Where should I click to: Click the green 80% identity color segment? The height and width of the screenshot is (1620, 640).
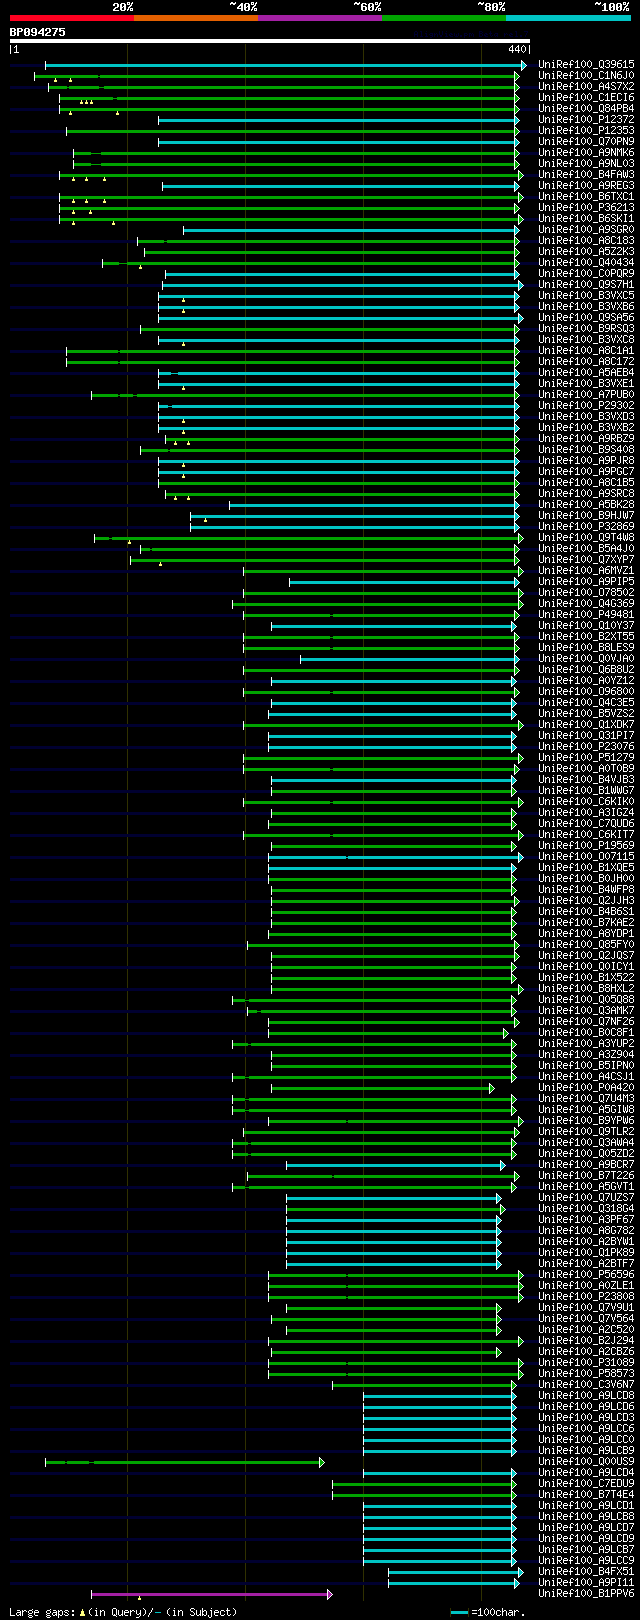[444, 18]
